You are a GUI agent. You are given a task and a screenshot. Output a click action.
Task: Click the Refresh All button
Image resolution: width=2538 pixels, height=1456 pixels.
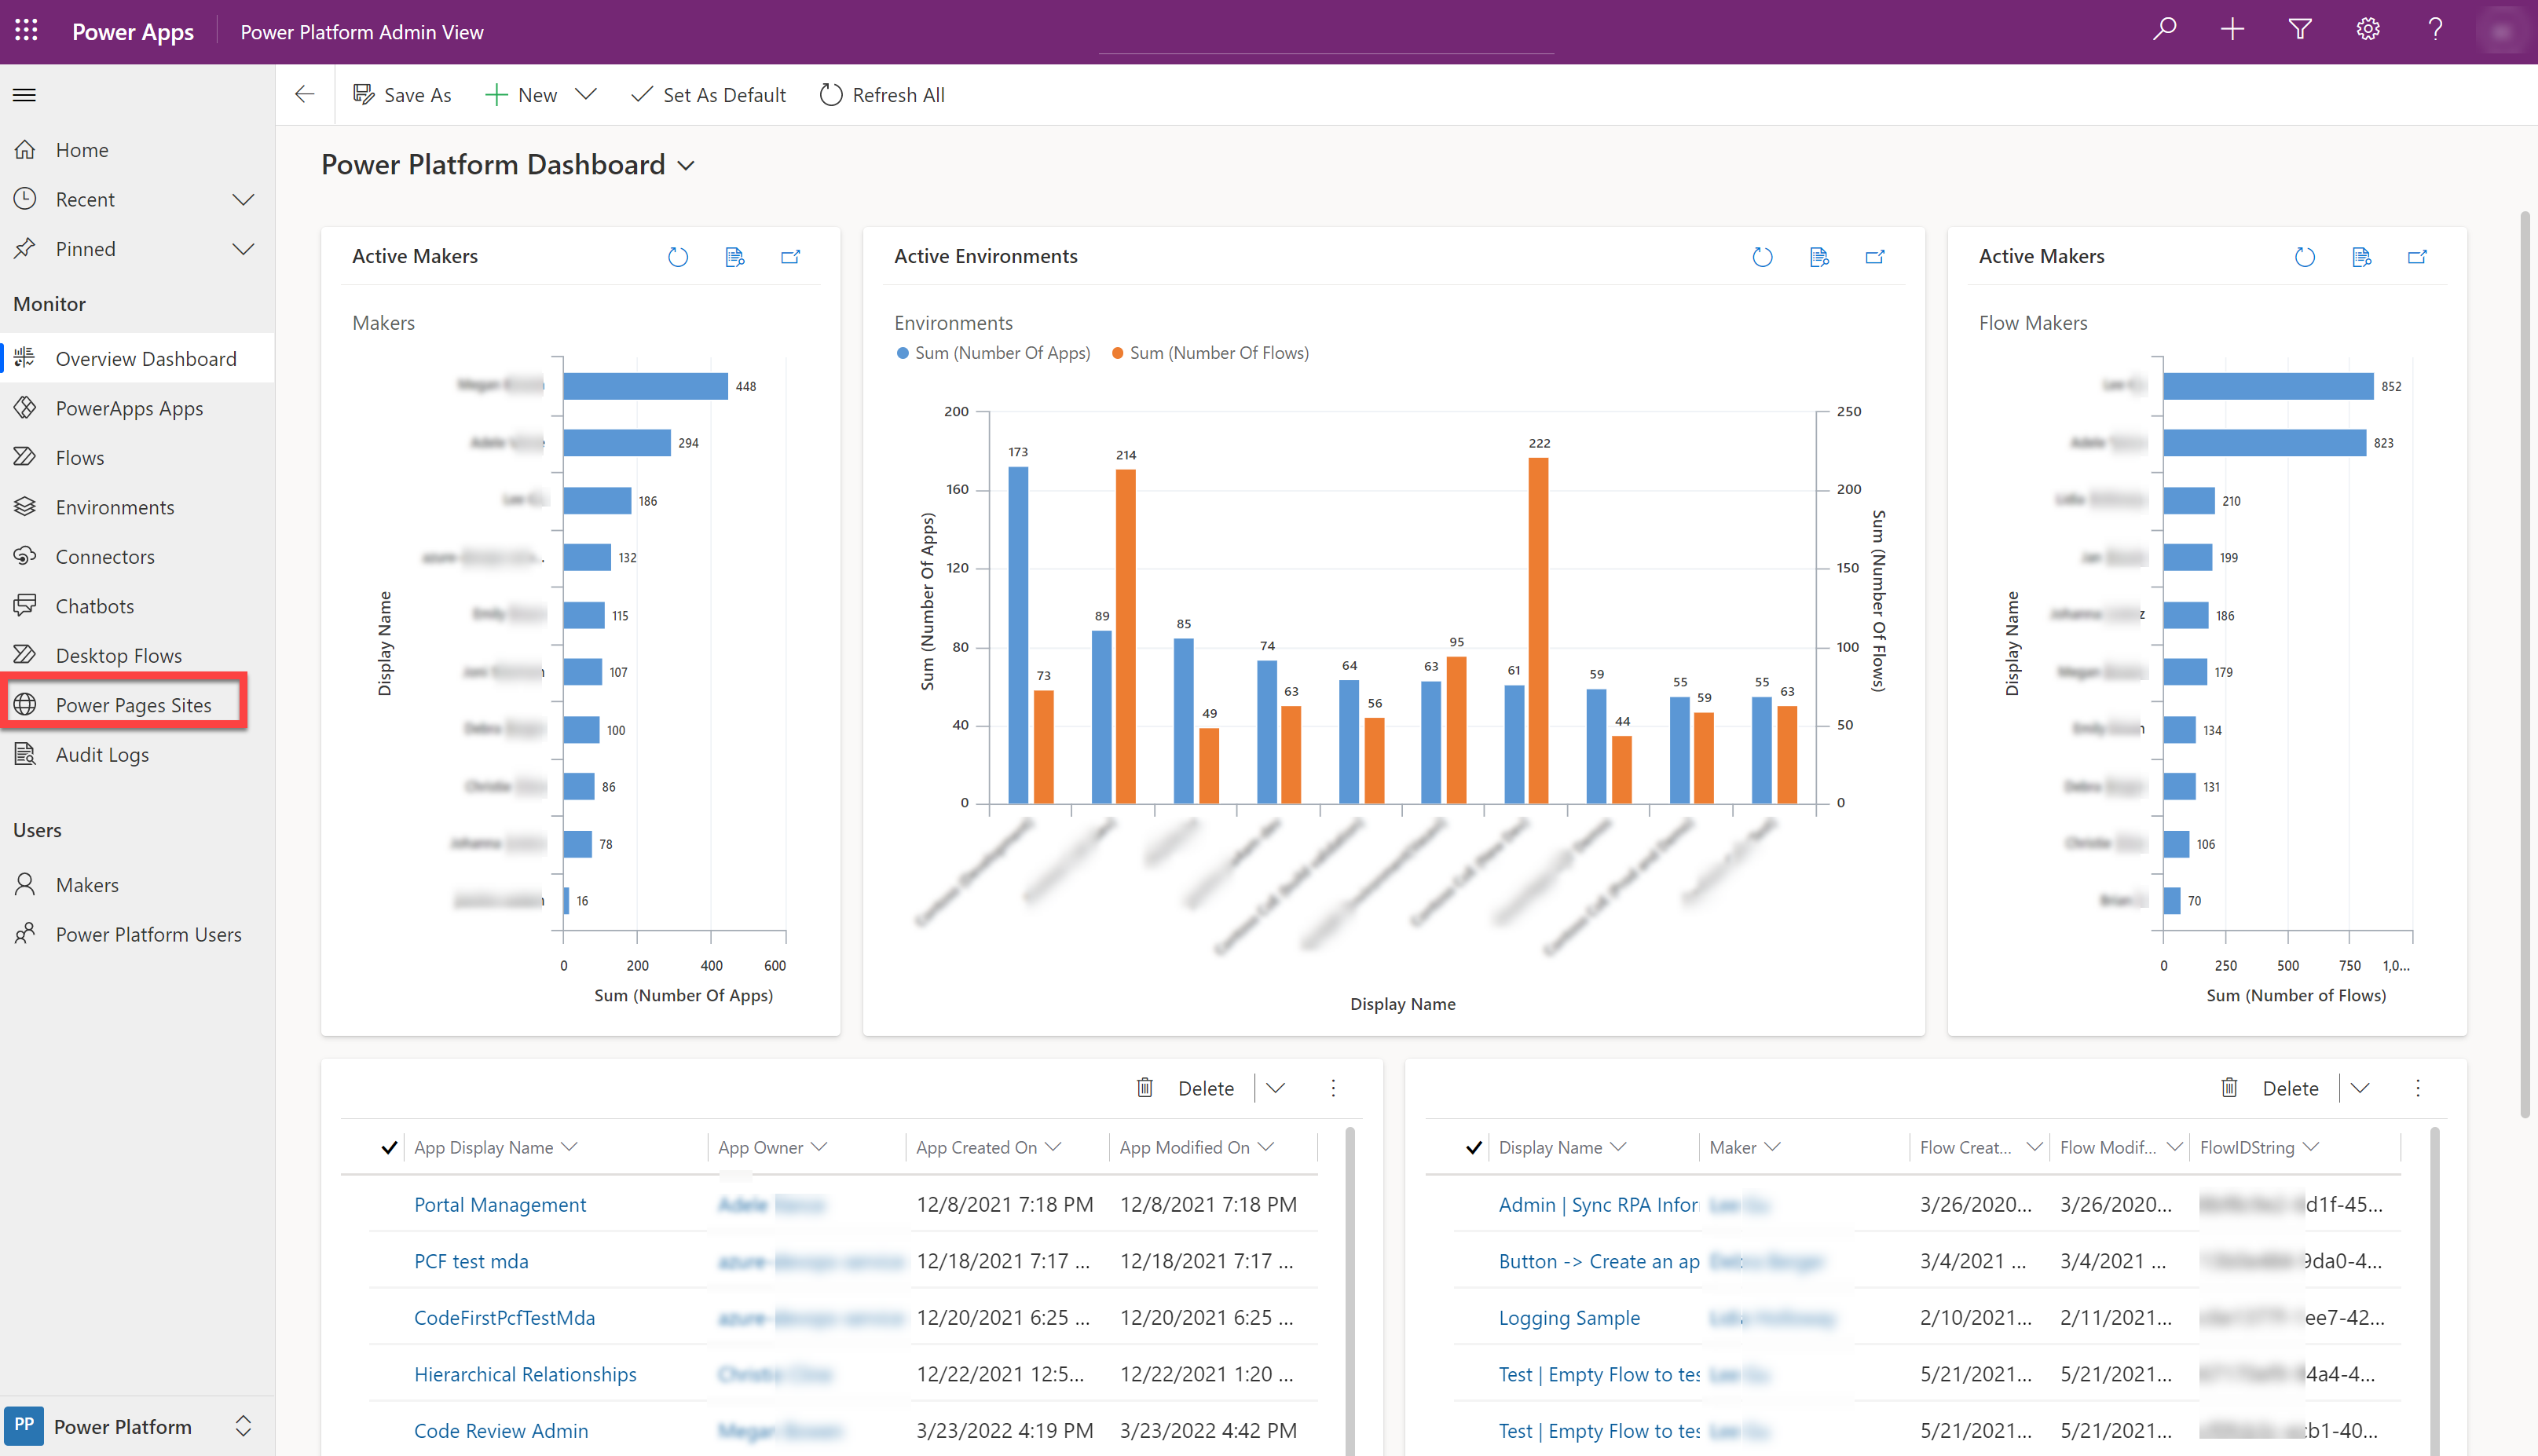(x=882, y=94)
